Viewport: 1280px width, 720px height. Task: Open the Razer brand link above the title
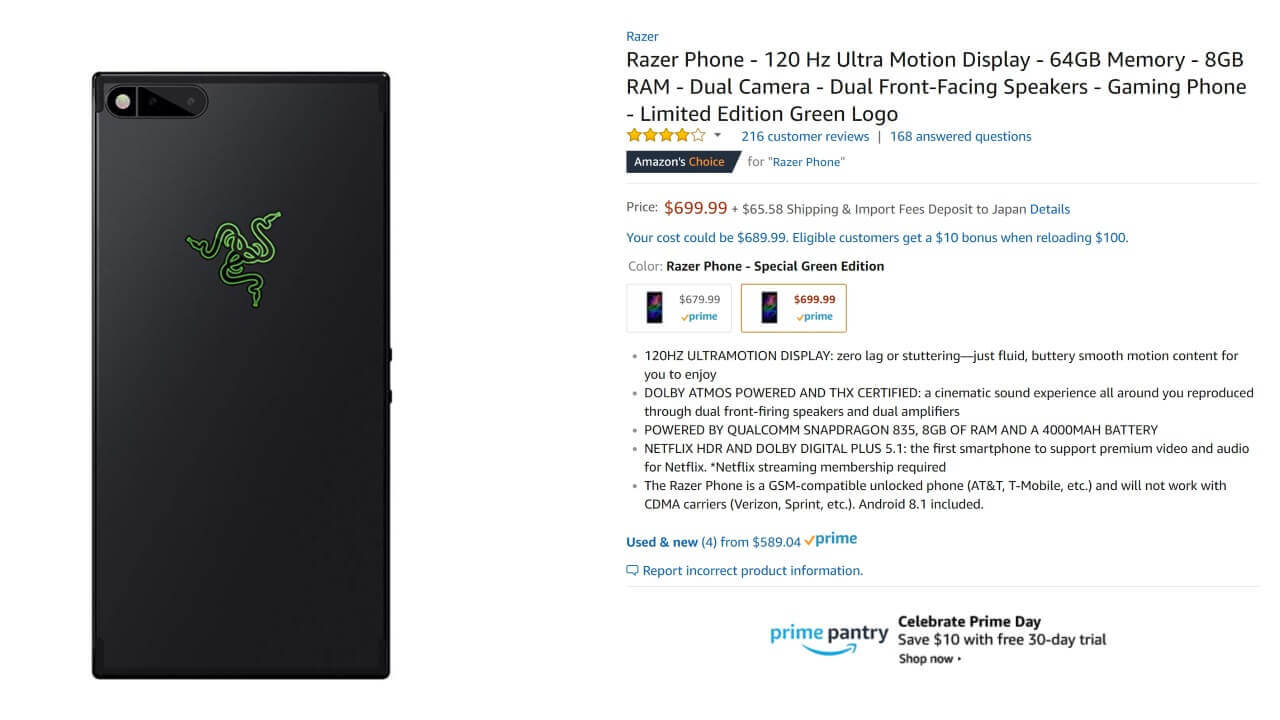(642, 37)
